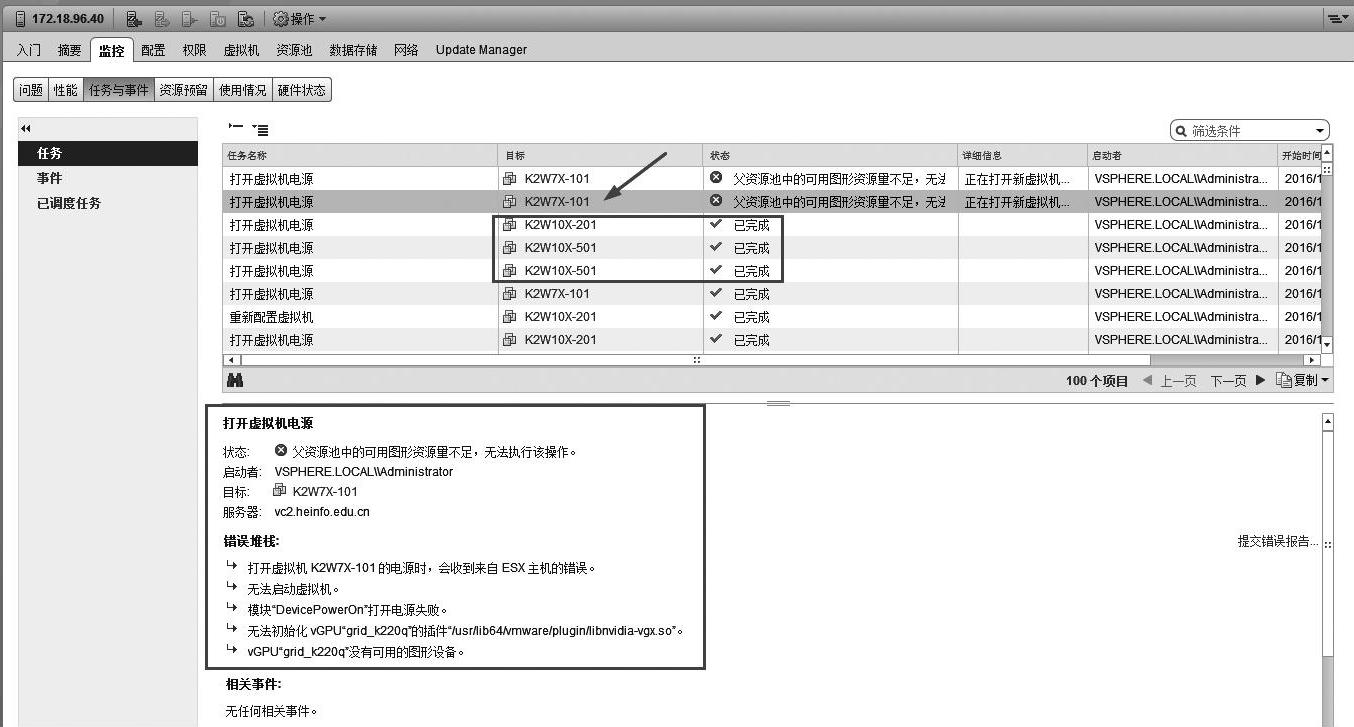Switch to the 入门 tab

coord(29,50)
